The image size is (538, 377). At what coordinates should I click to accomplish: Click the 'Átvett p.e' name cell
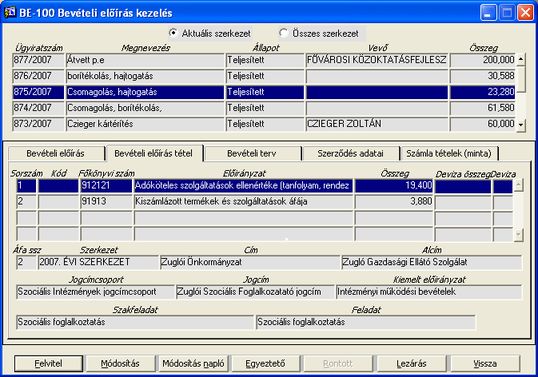pyautogui.click(x=145, y=60)
